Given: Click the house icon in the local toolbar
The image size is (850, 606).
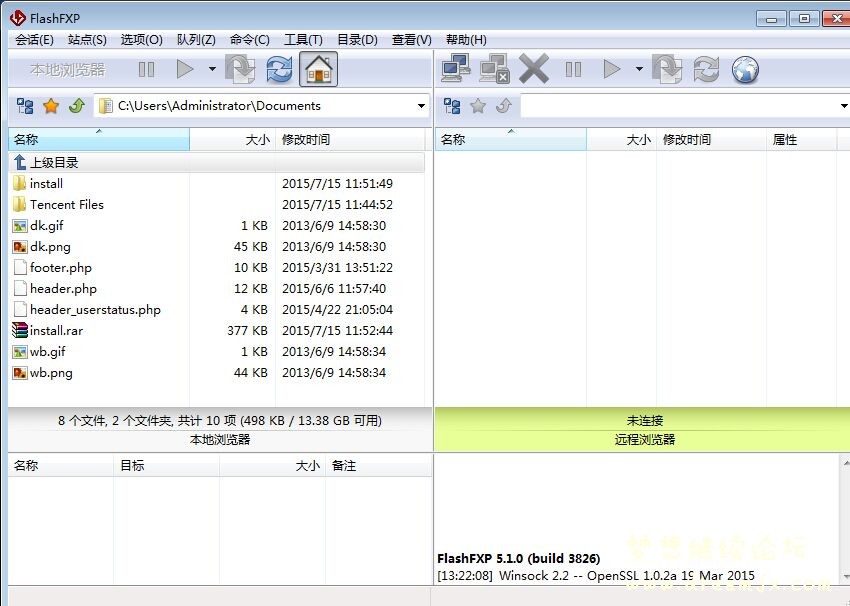Looking at the screenshot, I should click(319, 69).
